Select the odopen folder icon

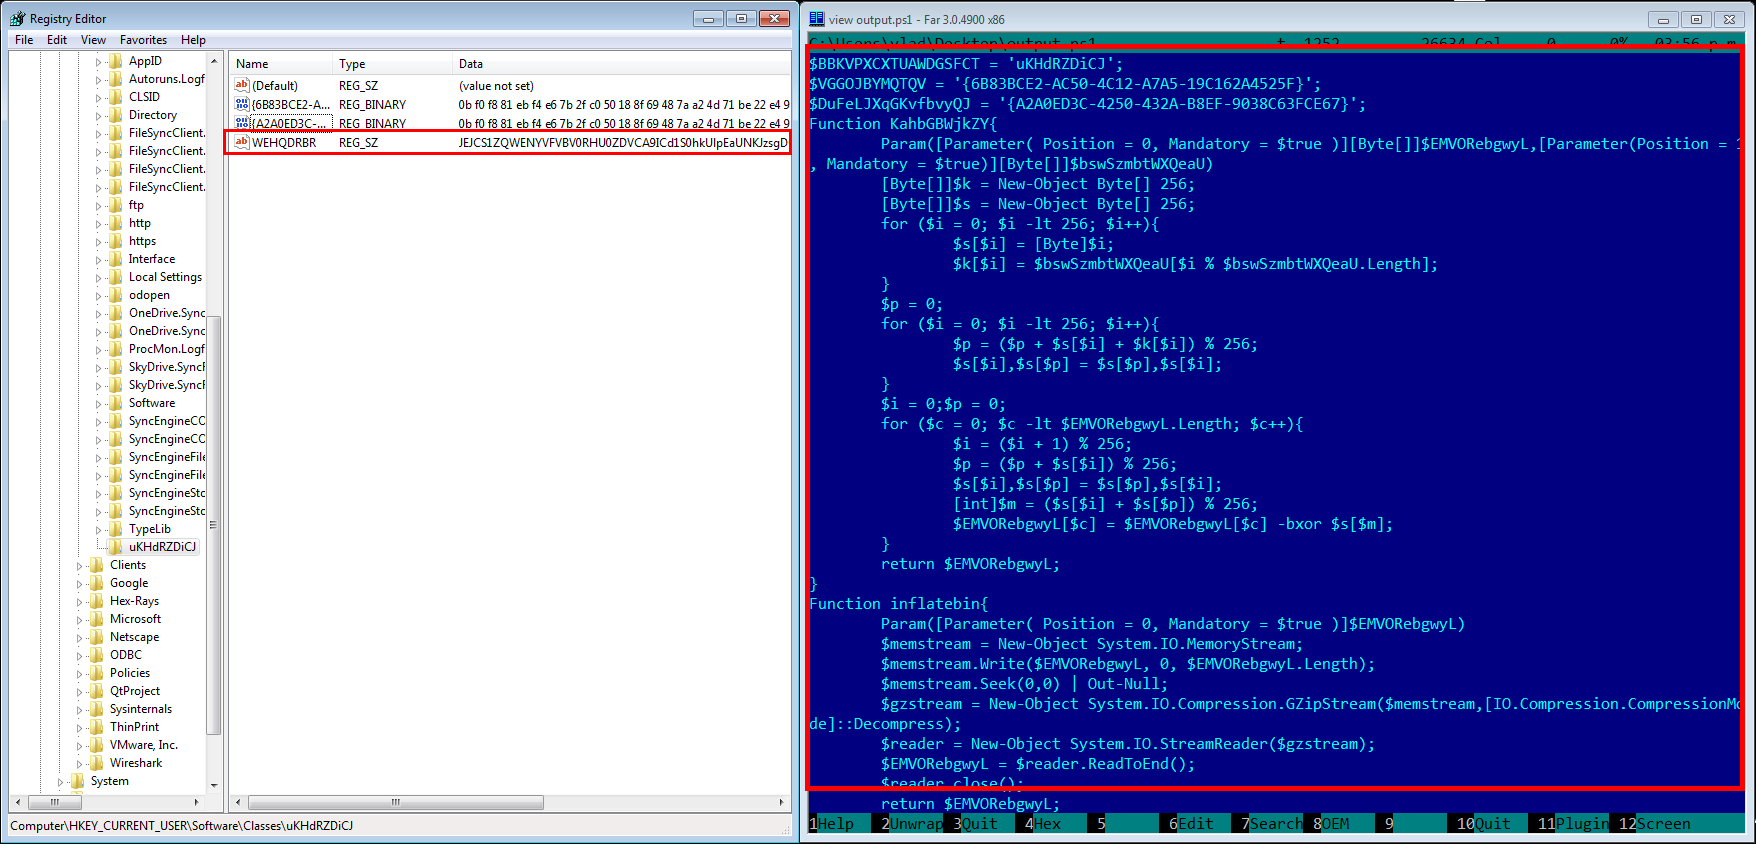pos(116,295)
